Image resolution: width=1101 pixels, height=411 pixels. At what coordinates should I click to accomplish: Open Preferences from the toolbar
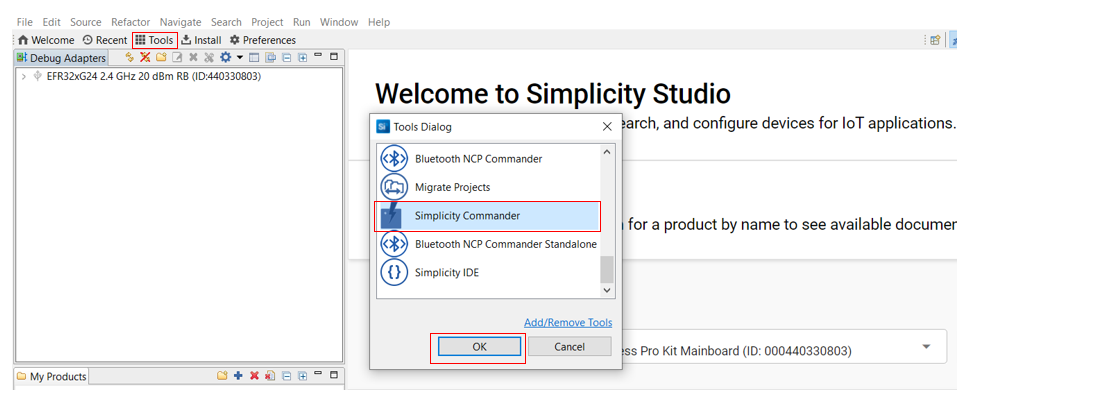click(x=263, y=40)
